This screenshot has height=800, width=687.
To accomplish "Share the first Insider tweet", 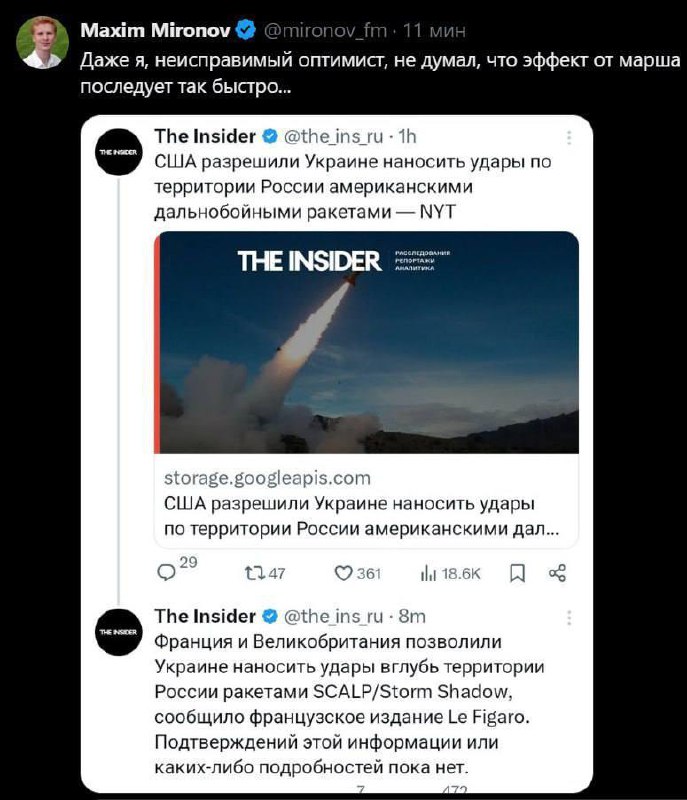I will pos(557,573).
